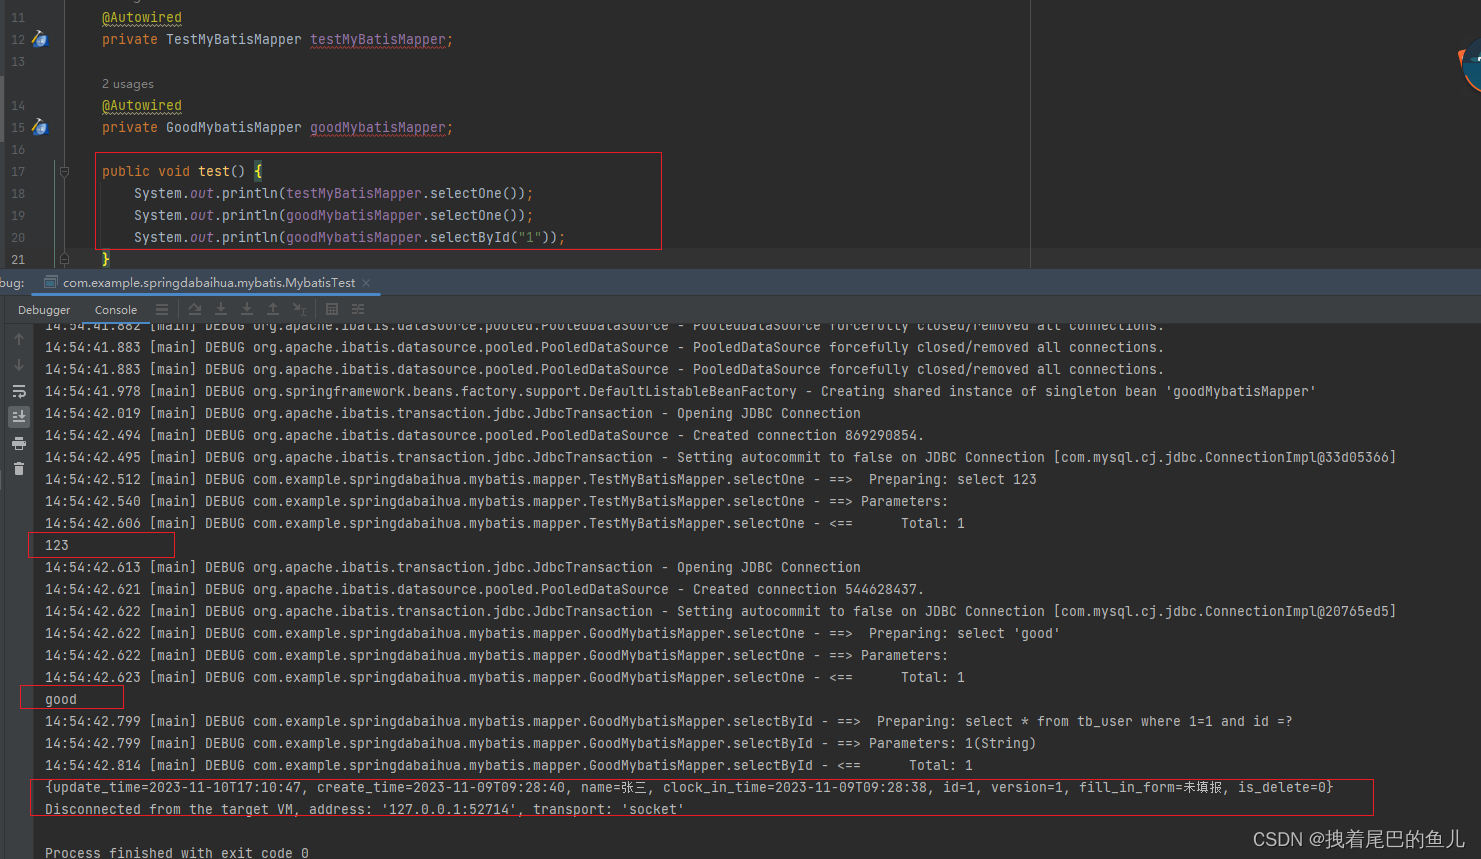Image resolution: width=1481 pixels, height=859 pixels.
Task: Open the debug layout settings icon
Action: tap(162, 310)
